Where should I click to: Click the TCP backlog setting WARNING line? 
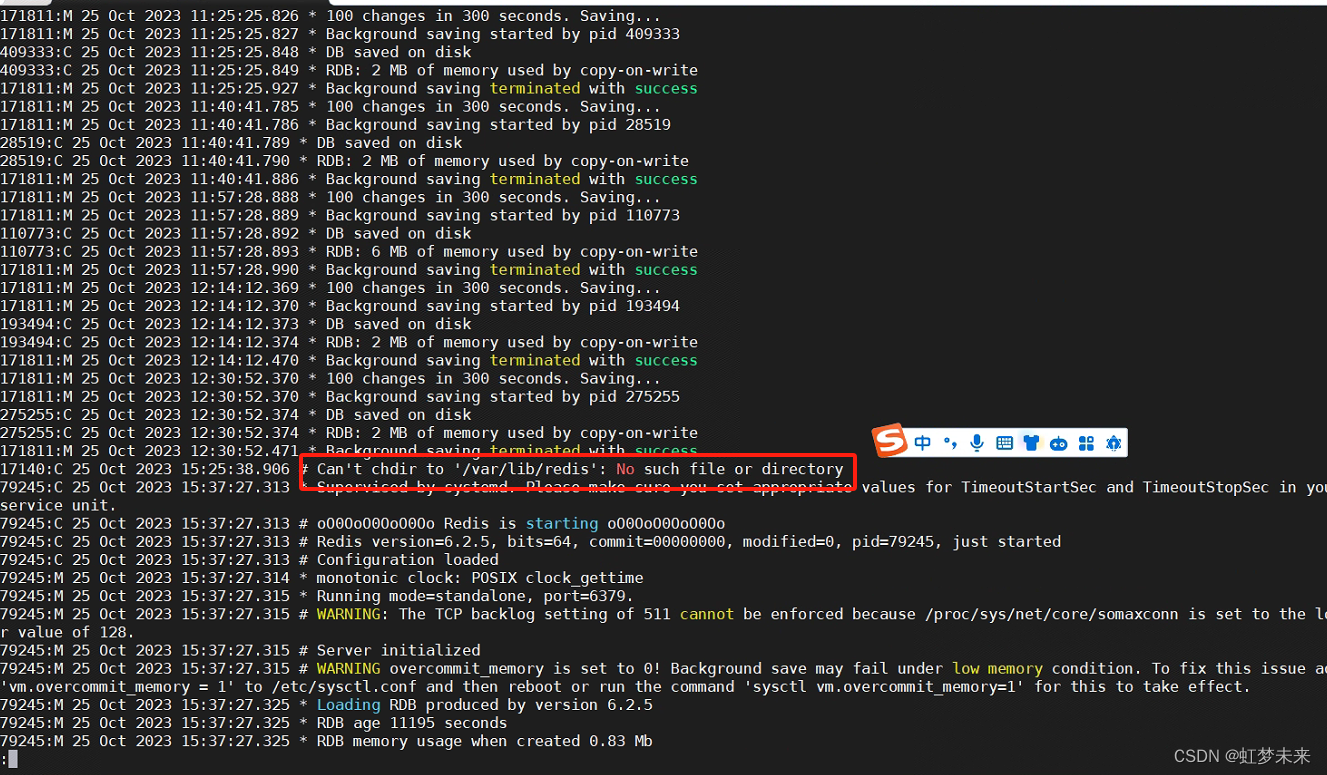click(x=663, y=614)
